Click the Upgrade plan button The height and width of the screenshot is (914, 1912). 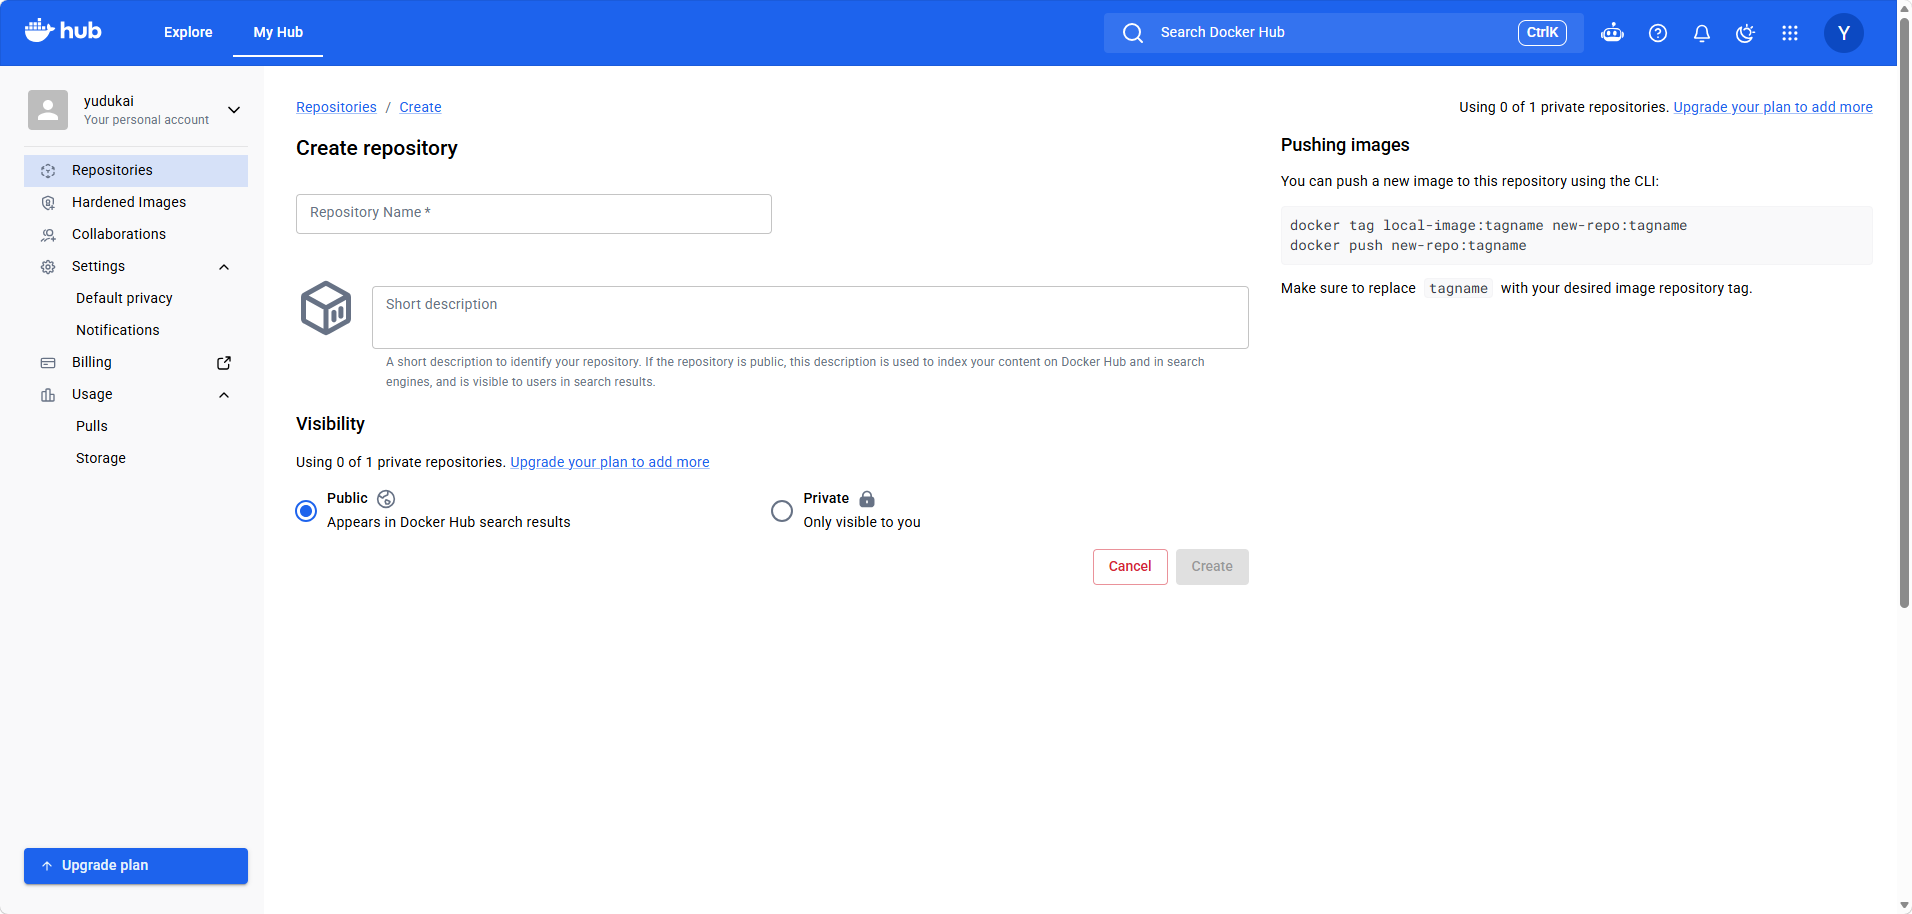click(x=136, y=866)
